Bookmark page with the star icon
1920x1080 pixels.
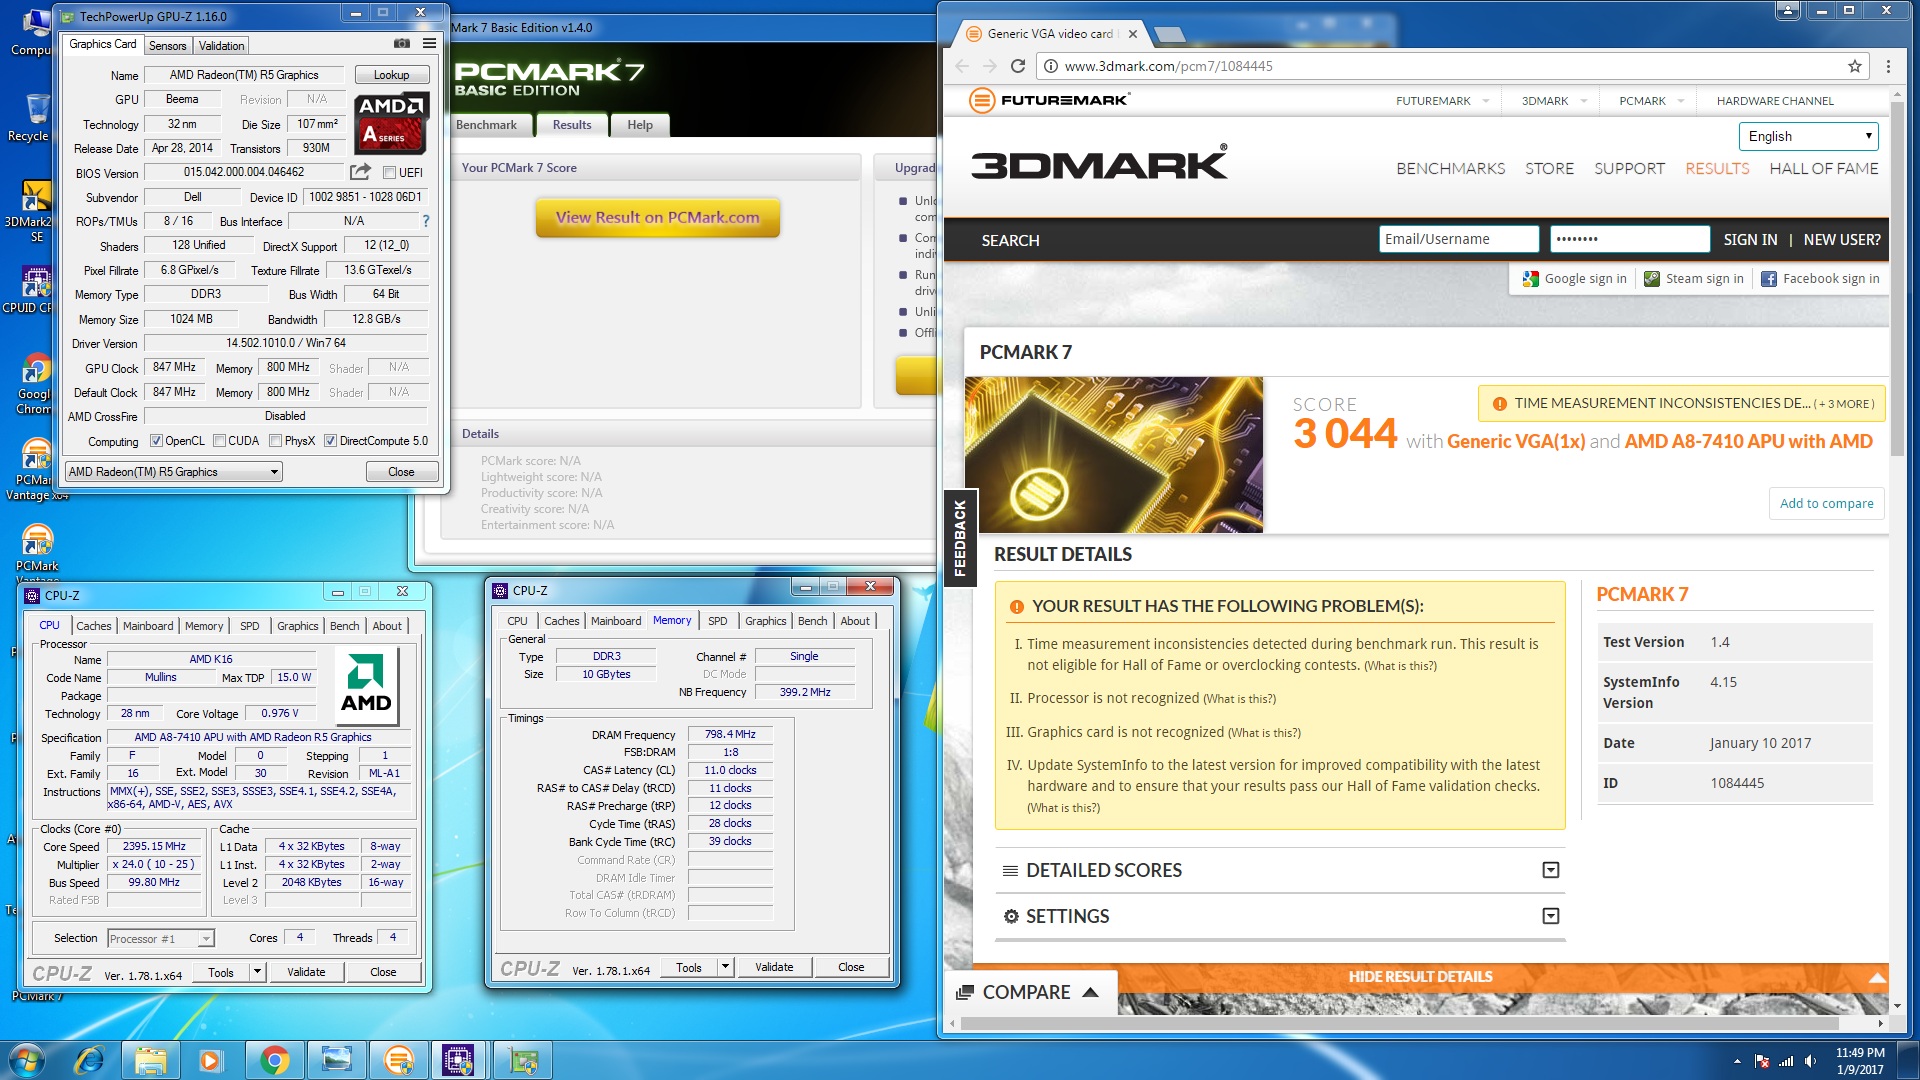pos(1855,66)
